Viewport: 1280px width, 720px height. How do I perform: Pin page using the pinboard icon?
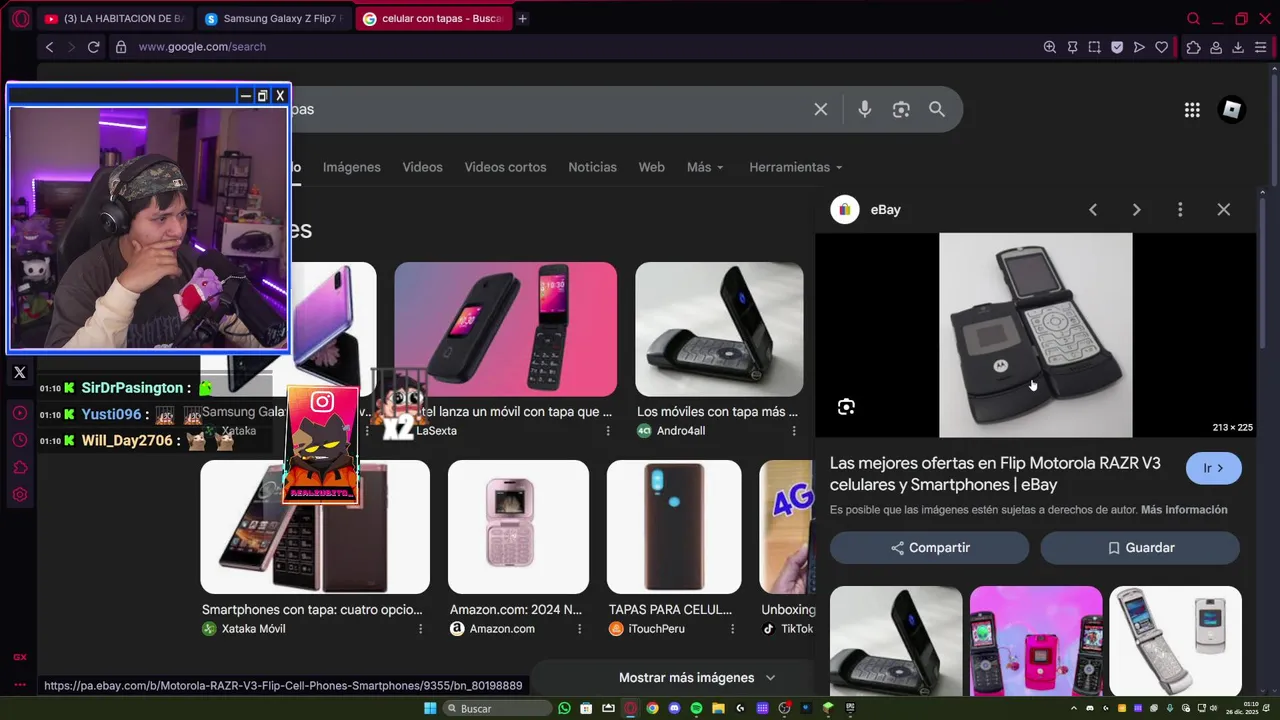(1072, 47)
